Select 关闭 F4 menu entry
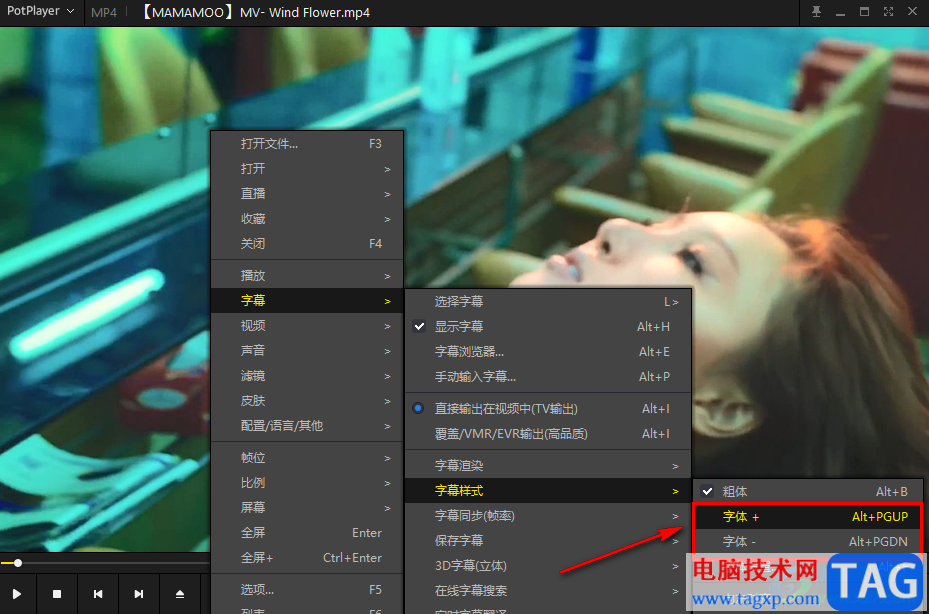The height and width of the screenshot is (614, 929). click(x=307, y=244)
